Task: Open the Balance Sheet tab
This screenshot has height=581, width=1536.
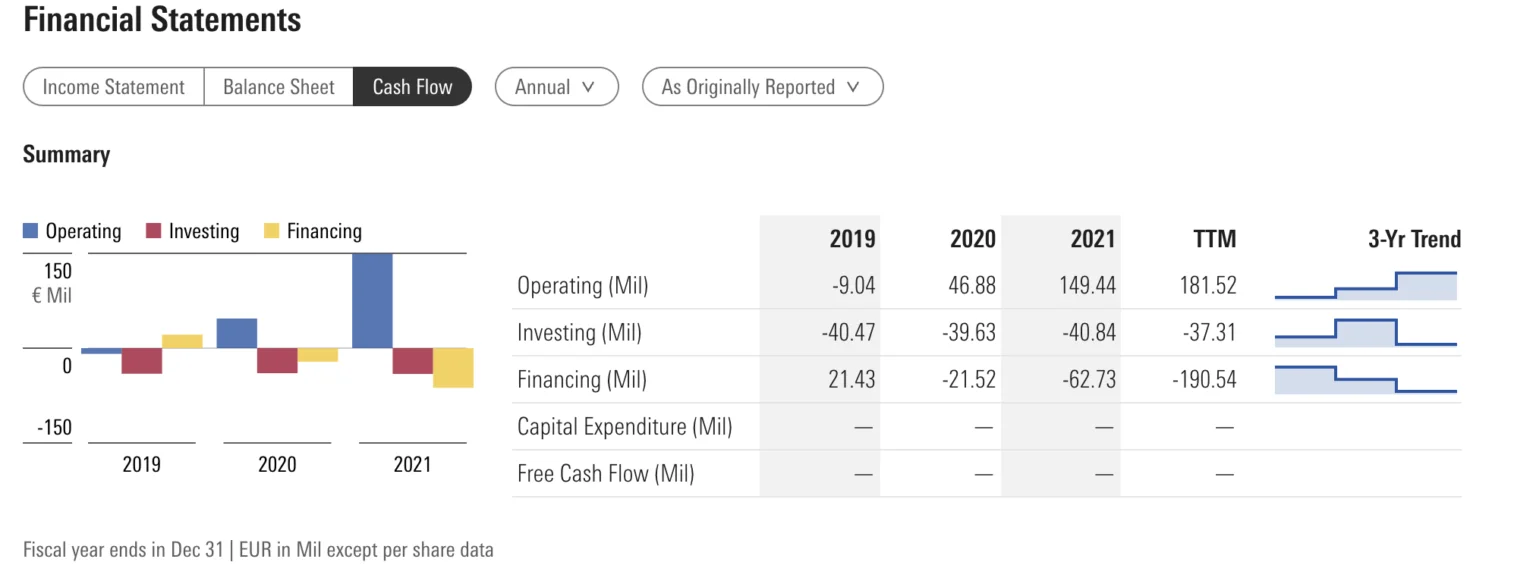Action: click(278, 87)
